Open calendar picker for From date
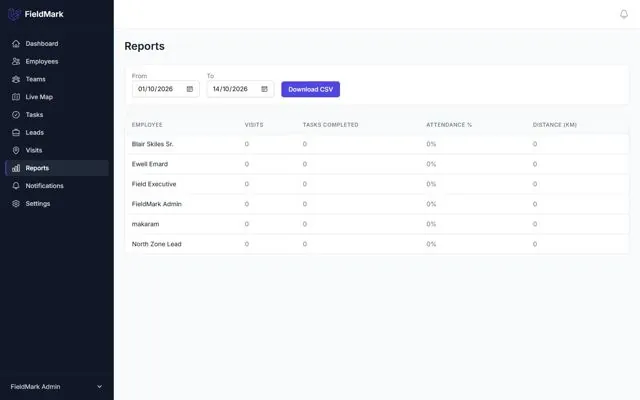640x400 pixels. (x=190, y=89)
